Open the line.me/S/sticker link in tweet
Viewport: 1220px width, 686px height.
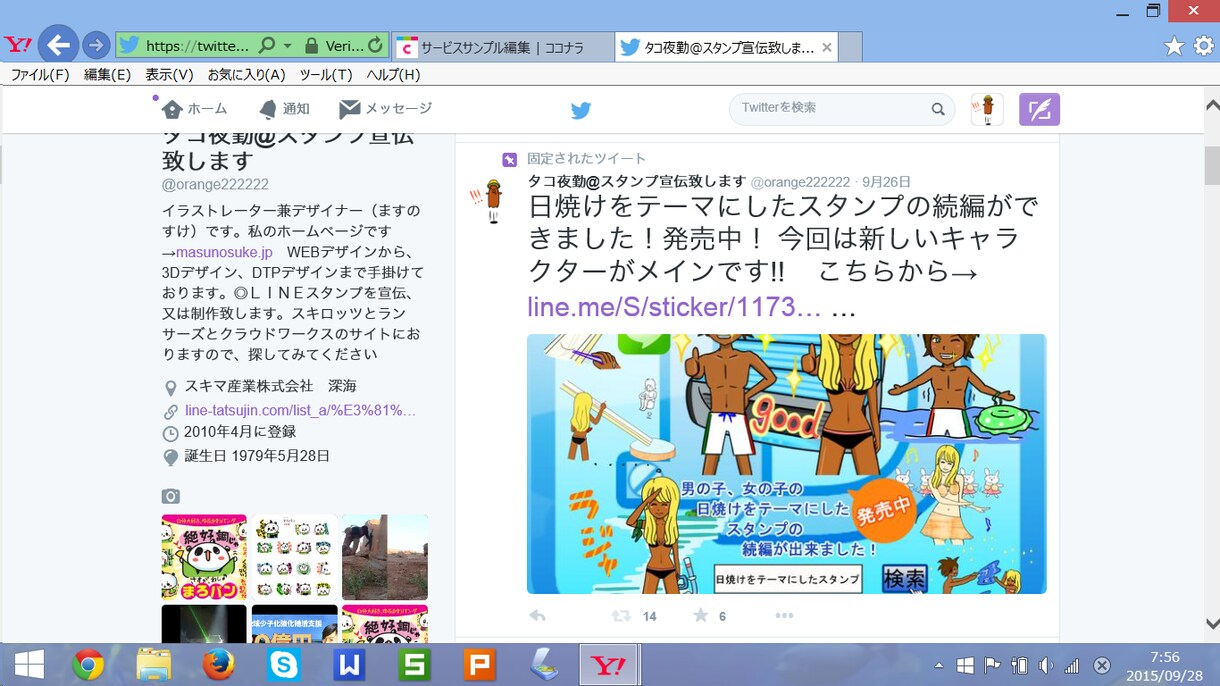tap(674, 307)
